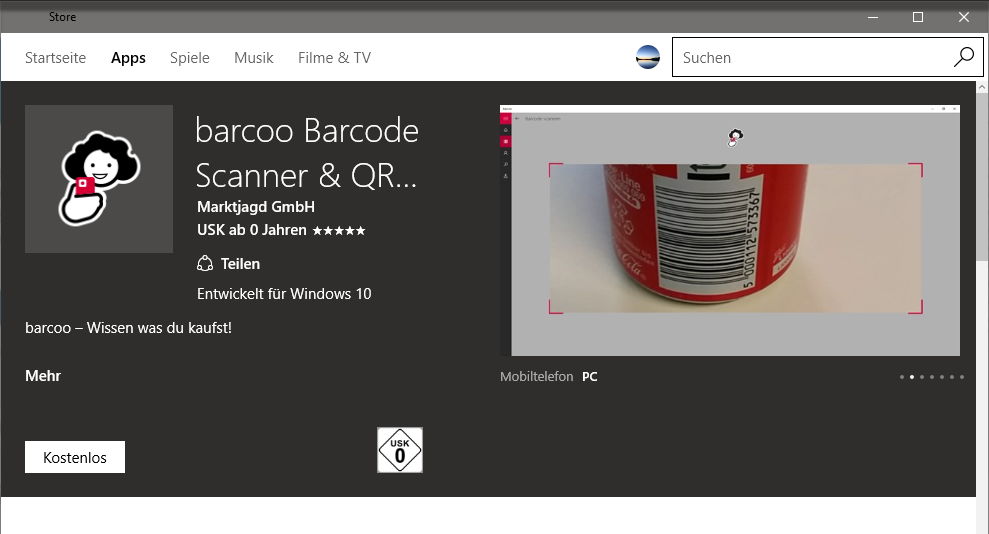Click 'USK ab 0 Jahren' rating text
Screen dimensions: 989x534
[252, 230]
